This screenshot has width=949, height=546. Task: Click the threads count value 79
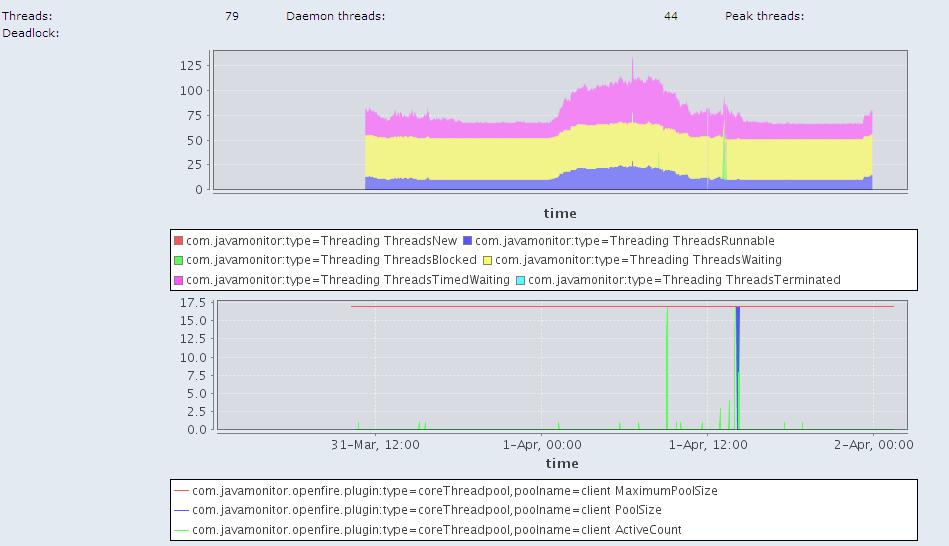tap(232, 16)
